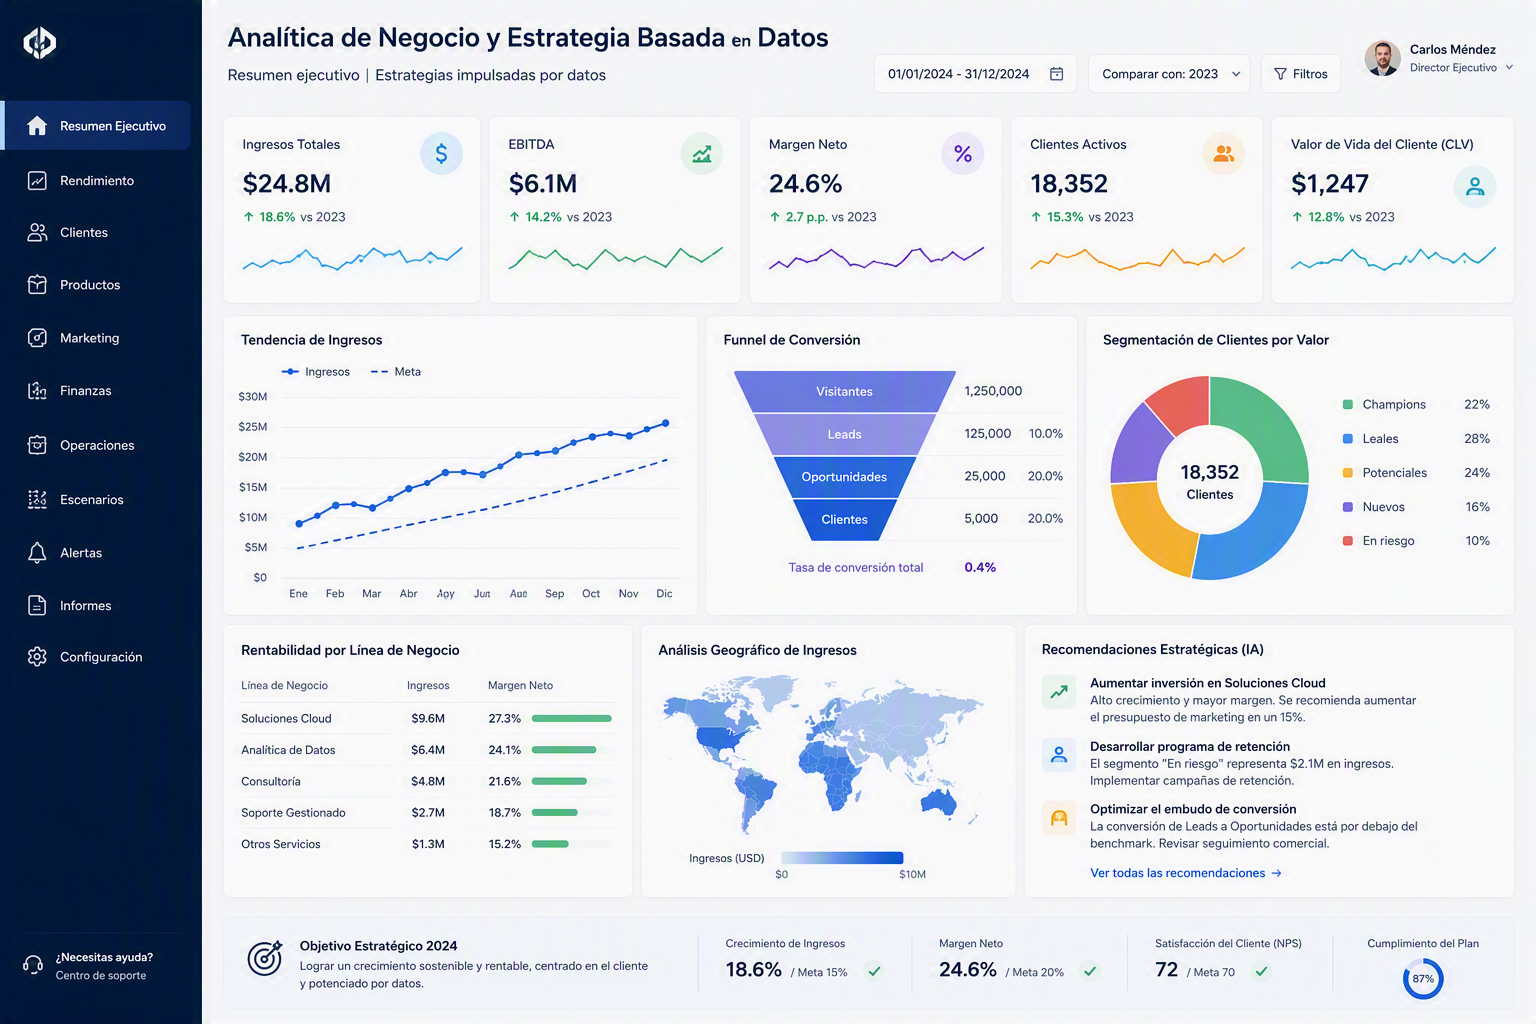The height and width of the screenshot is (1024, 1536).
Task: Click the Finanzas sidebar icon
Action: pyautogui.click(x=37, y=391)
